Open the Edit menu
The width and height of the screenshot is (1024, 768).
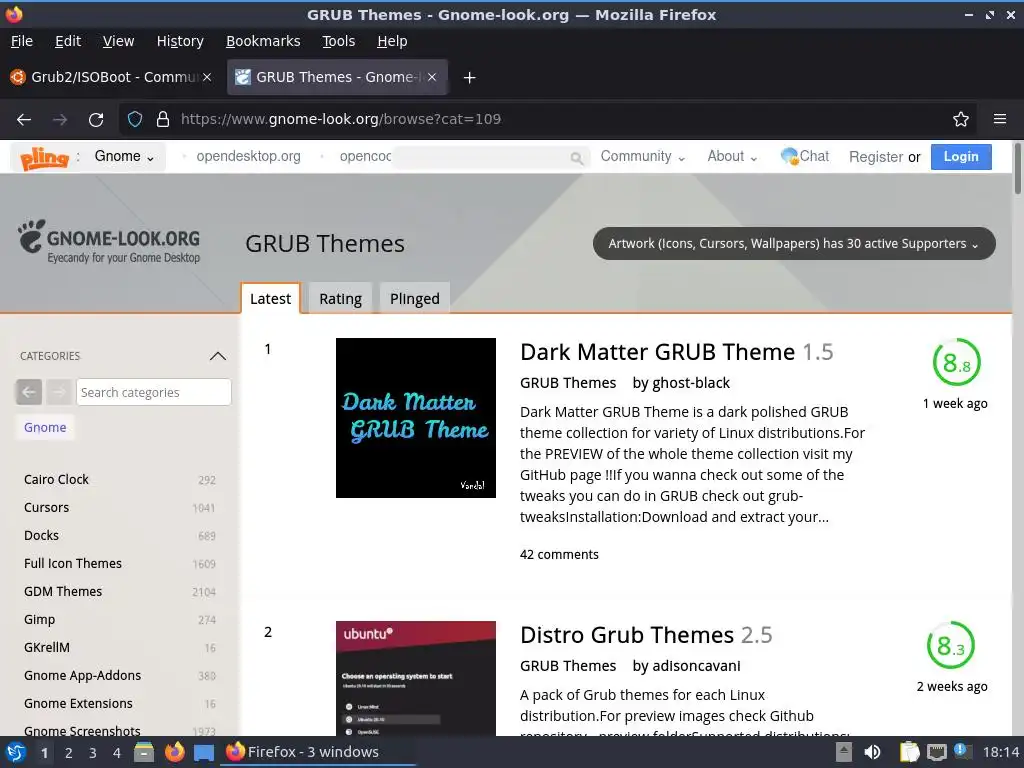68,41
